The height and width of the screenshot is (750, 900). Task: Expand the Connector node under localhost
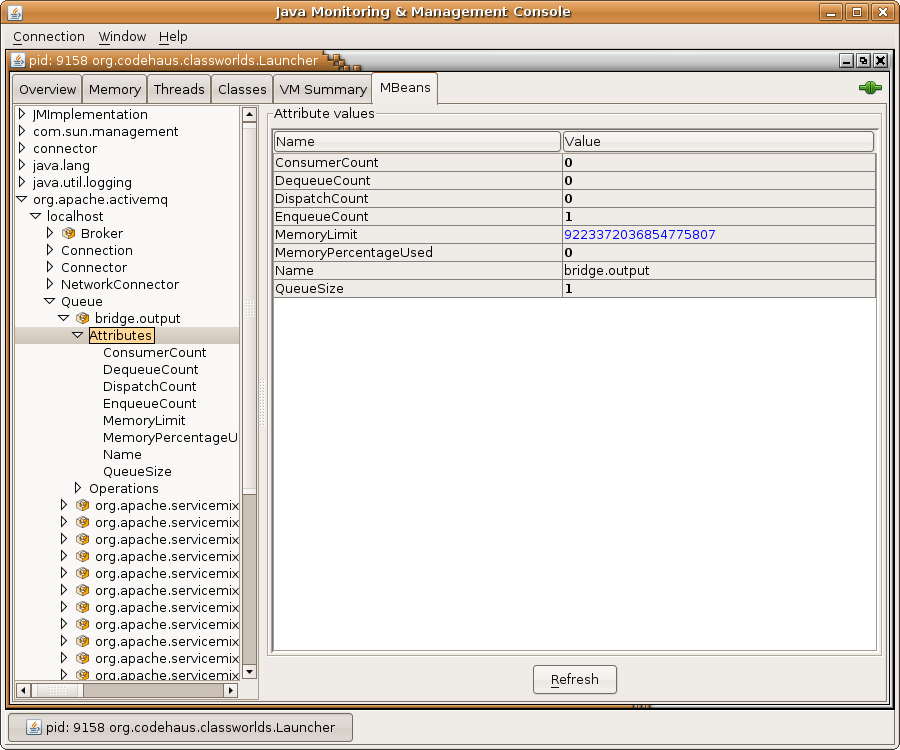pyautogui.click(x=50, y=267)
